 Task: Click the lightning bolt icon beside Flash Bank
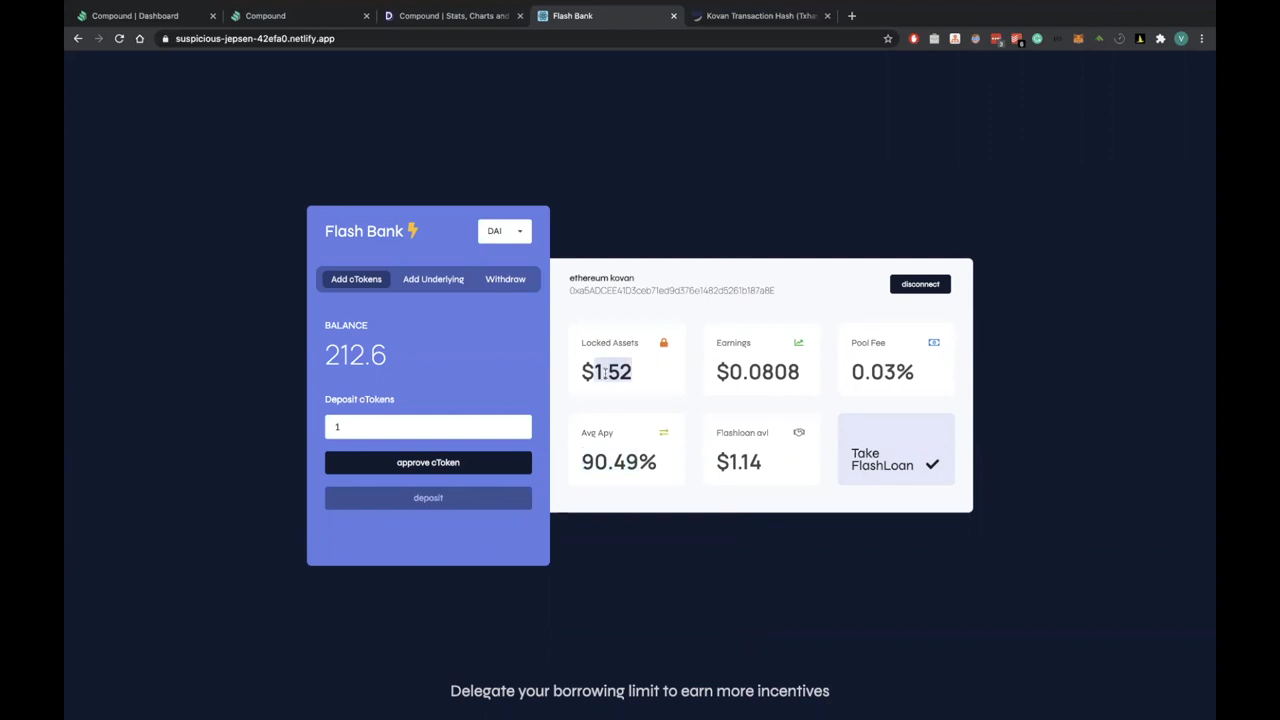413,231
